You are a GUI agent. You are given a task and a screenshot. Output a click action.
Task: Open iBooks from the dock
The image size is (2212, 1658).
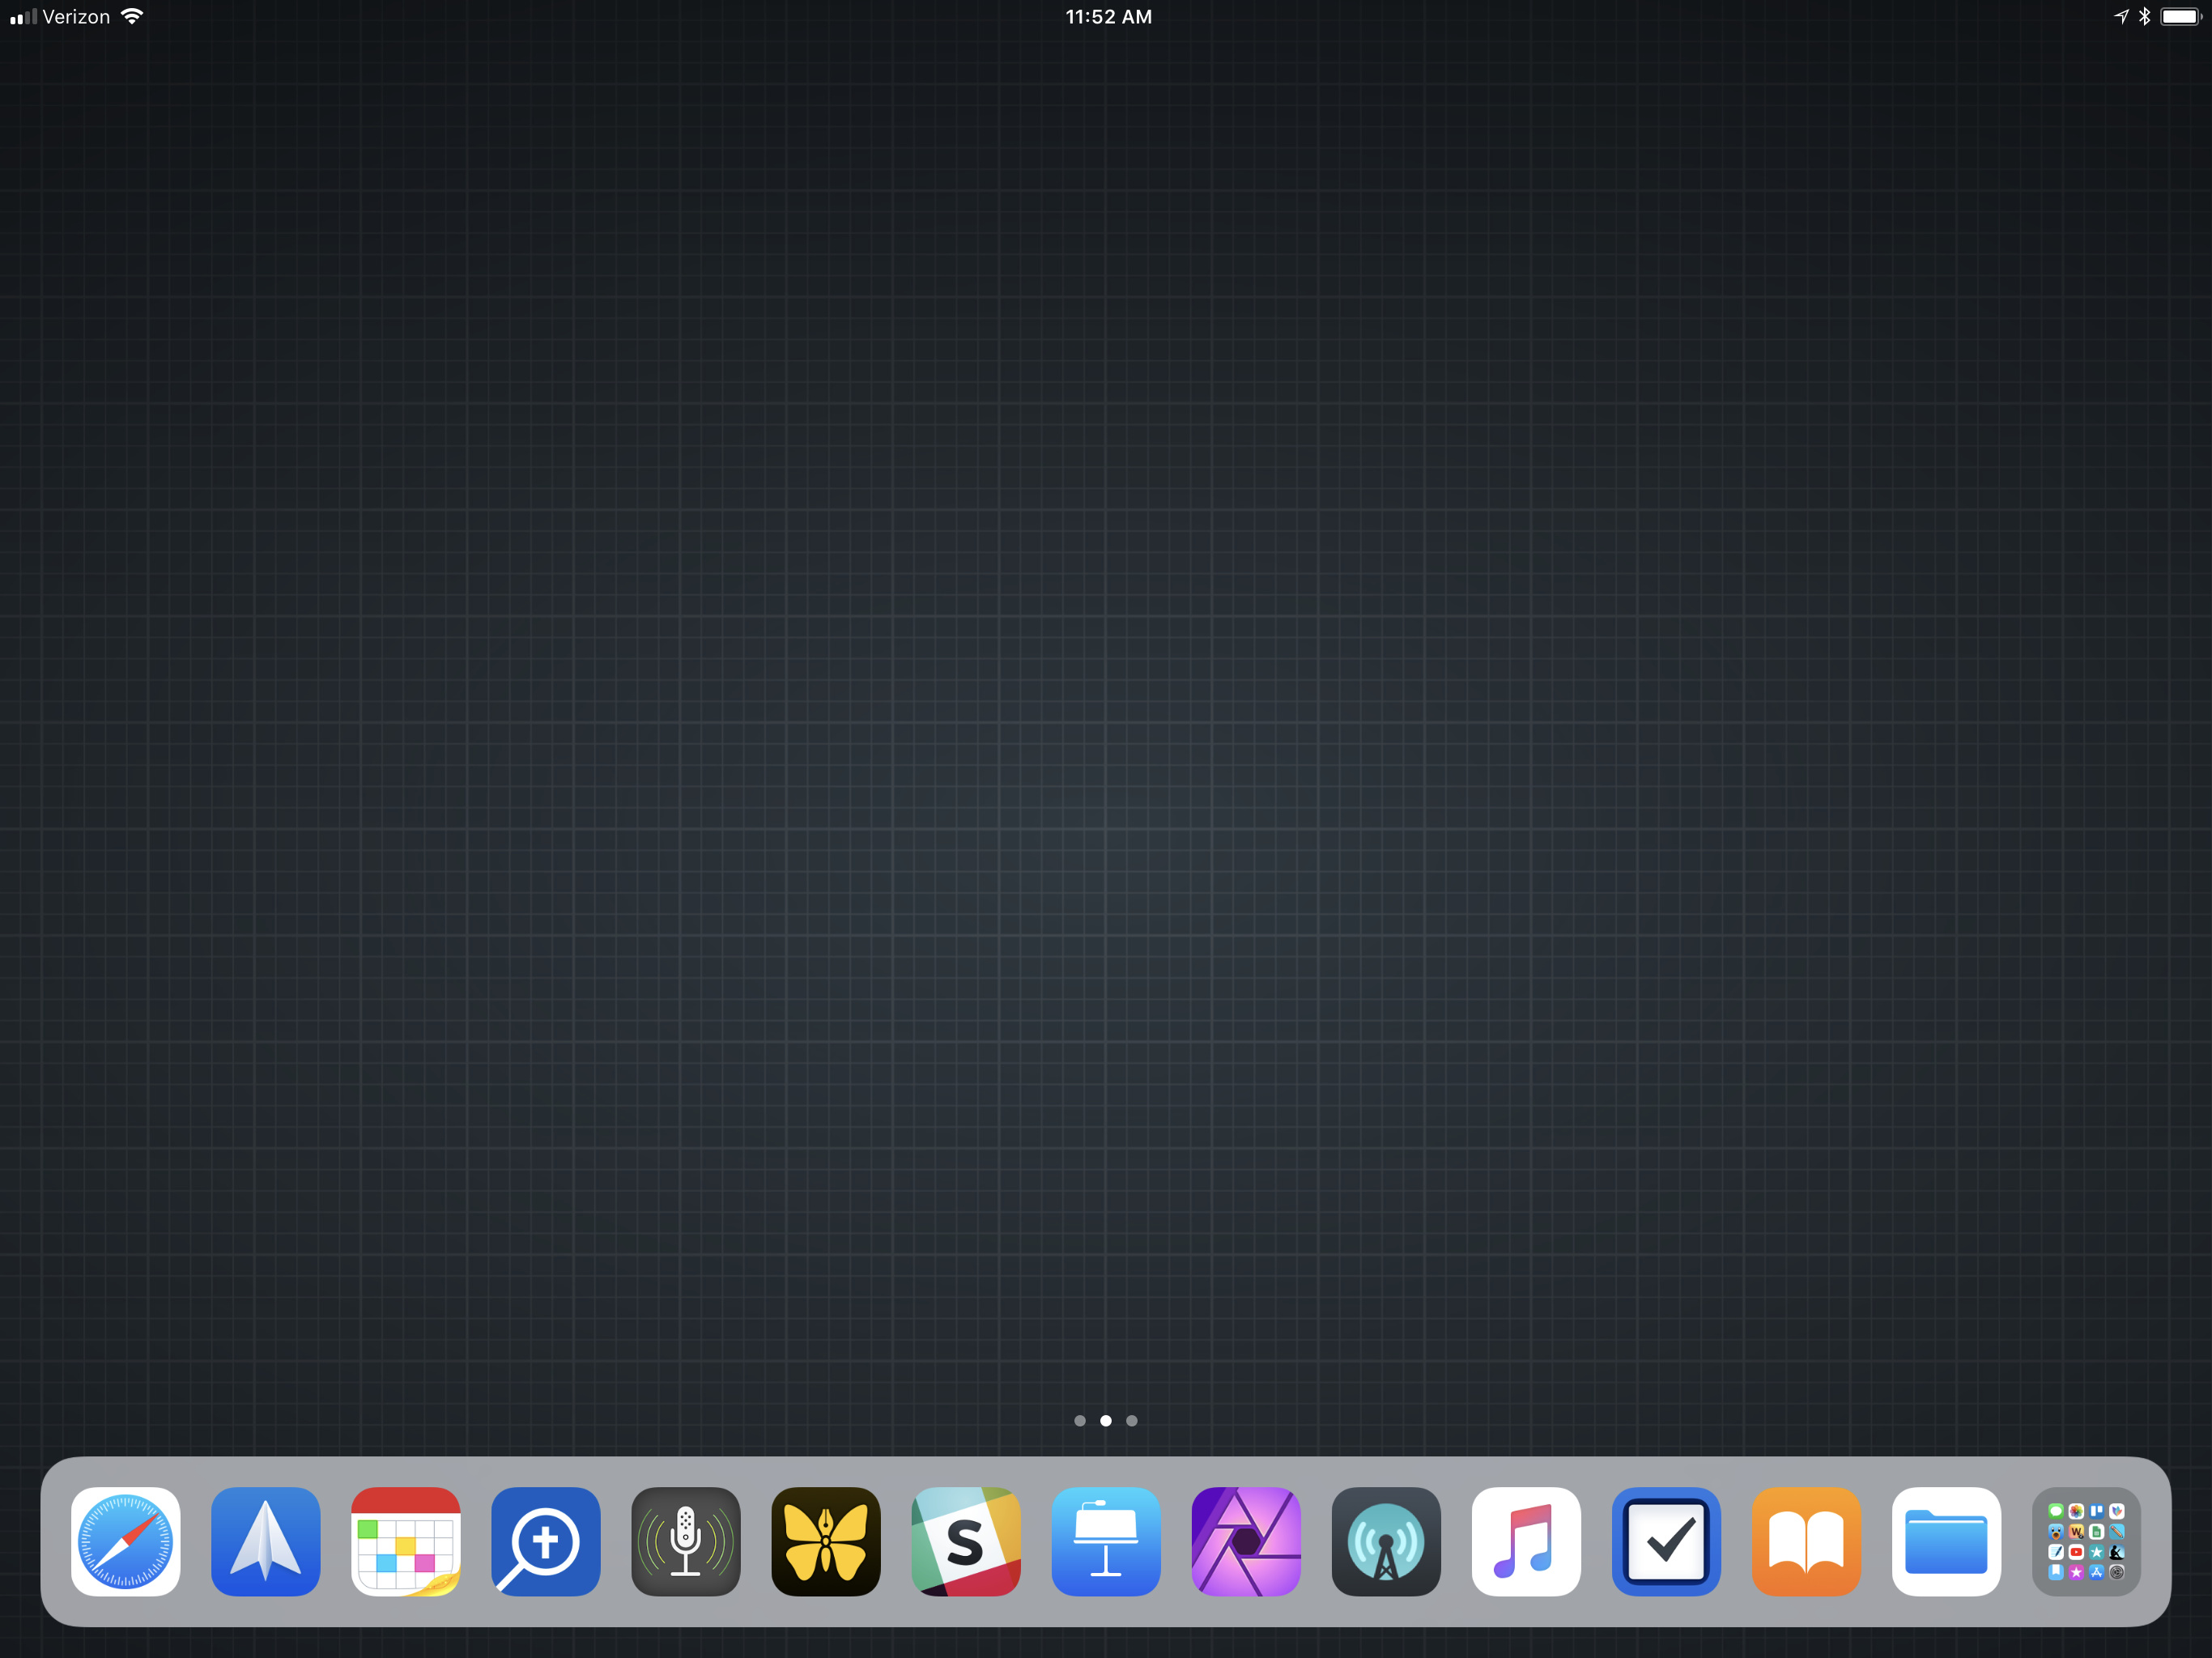[1807, 1541]
